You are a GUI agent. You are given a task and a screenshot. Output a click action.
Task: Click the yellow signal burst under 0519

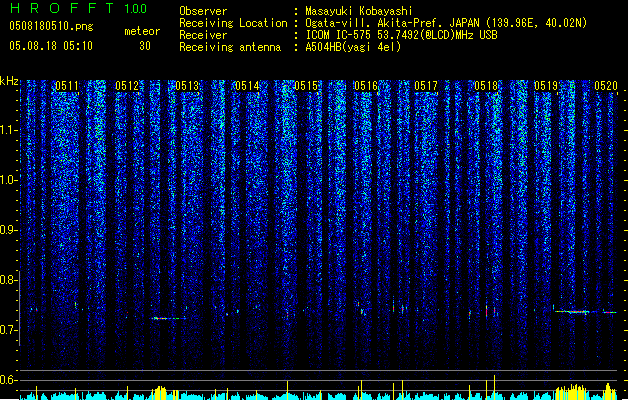572,392
